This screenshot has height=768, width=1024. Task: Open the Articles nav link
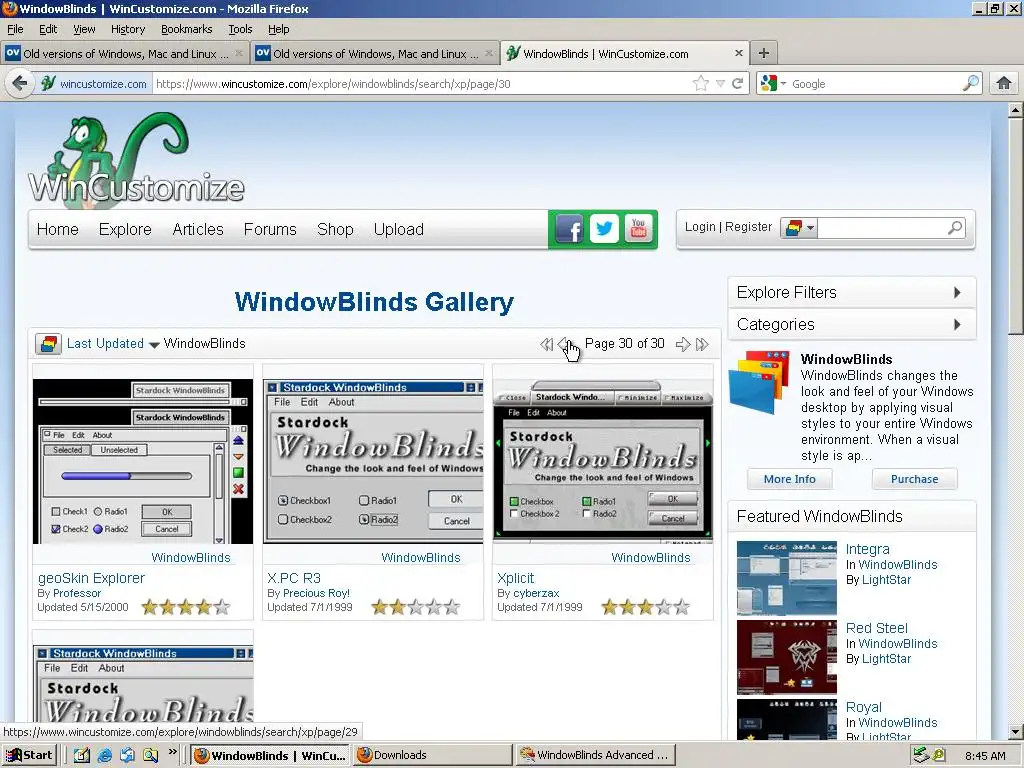pyautogui.click(x=198, y=229)
